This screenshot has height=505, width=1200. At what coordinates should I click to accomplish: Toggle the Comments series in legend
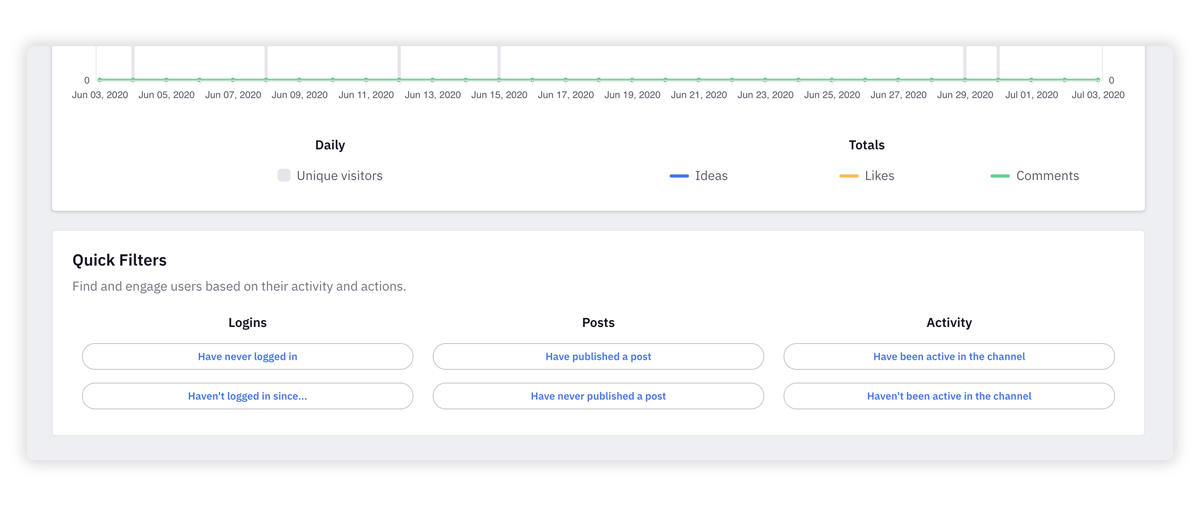click(x=1035, y=175)
